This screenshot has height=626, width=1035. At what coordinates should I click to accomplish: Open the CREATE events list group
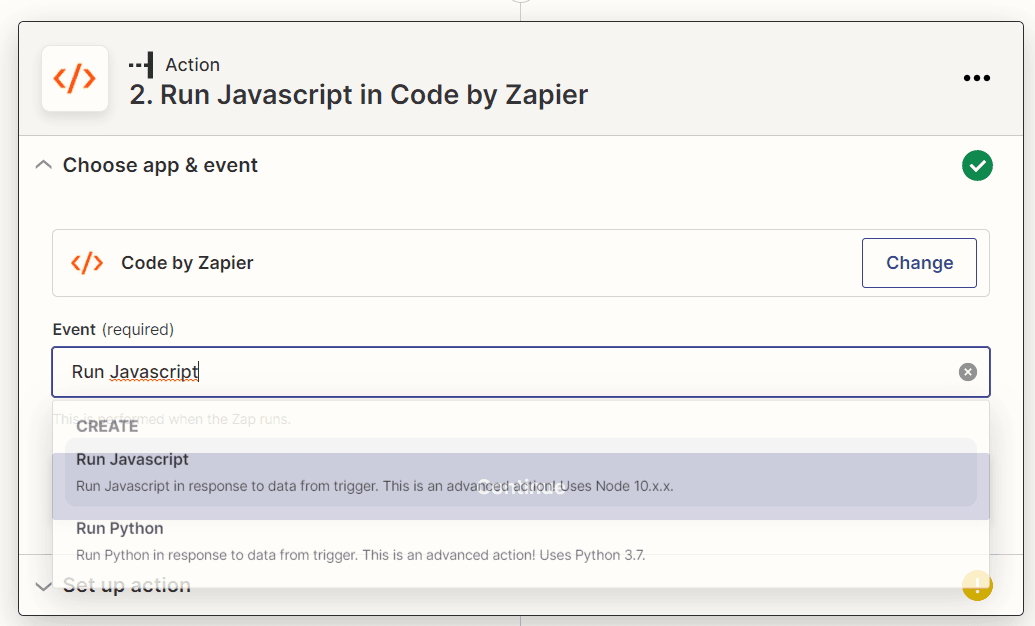(x=107, y=426)
